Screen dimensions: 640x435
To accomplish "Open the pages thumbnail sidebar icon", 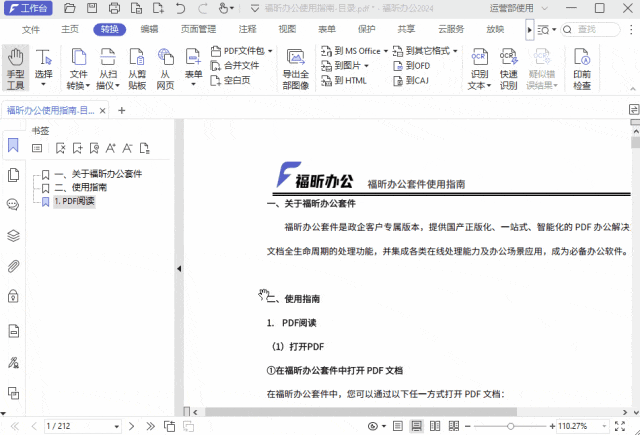I will 13,175.
